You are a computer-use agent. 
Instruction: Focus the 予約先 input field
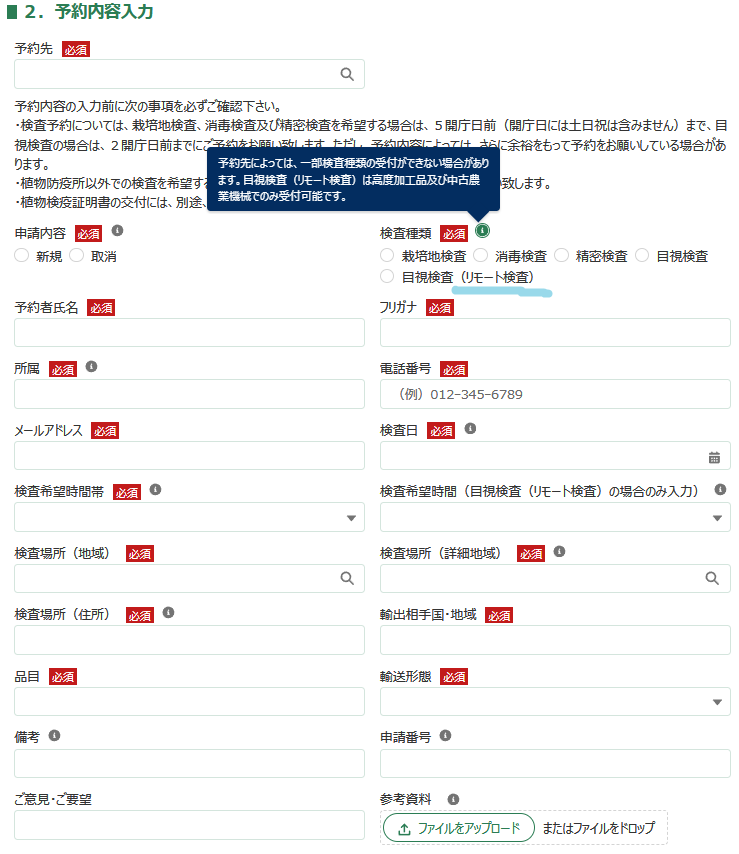click(x=189, y=74)
